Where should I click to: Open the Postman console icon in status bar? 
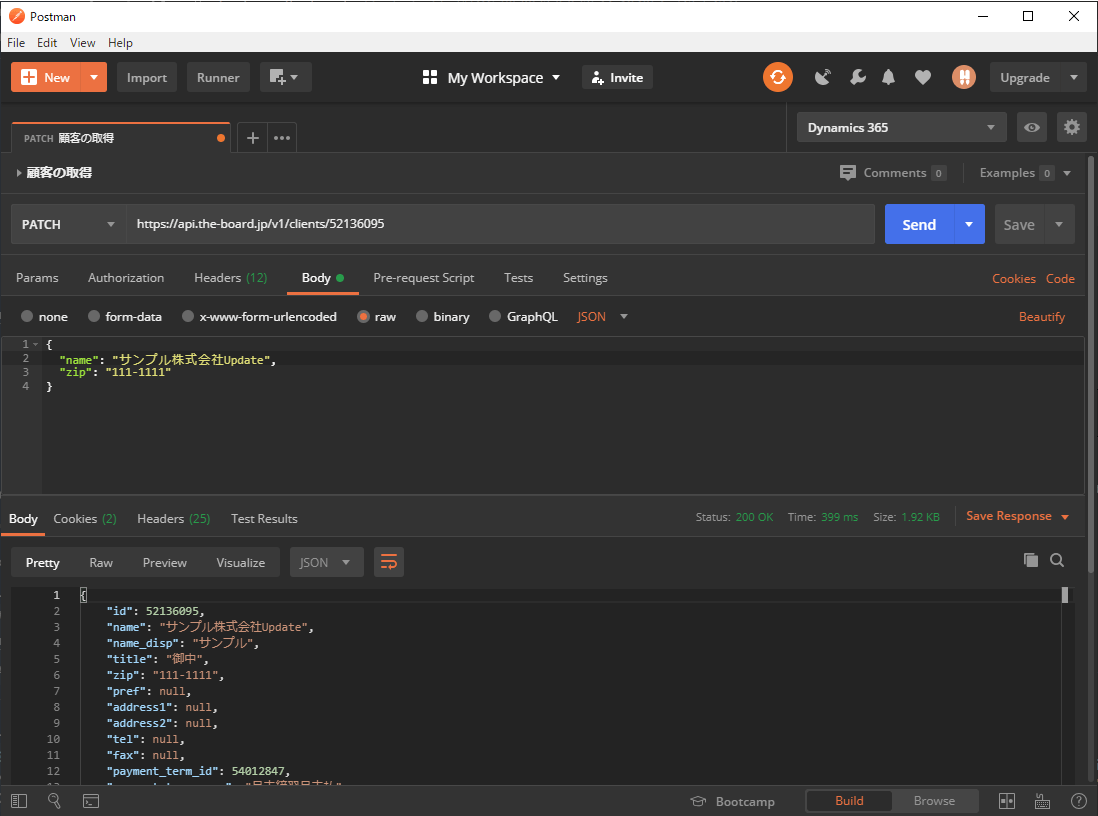click(x=90, y=801)
